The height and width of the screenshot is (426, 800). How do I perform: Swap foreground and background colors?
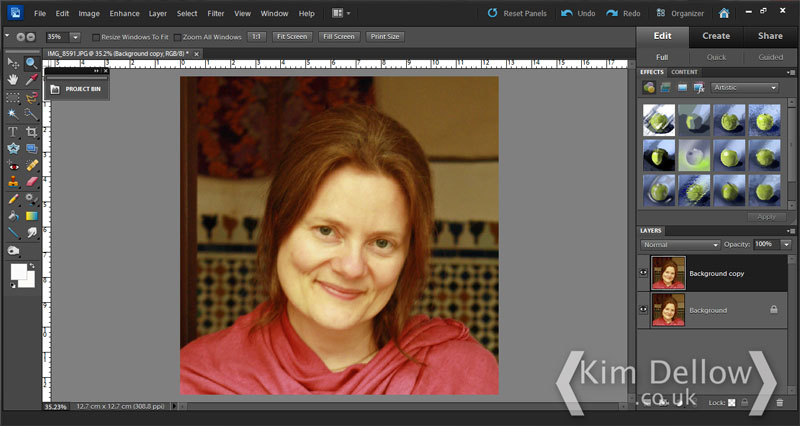(x=32, y=266)
